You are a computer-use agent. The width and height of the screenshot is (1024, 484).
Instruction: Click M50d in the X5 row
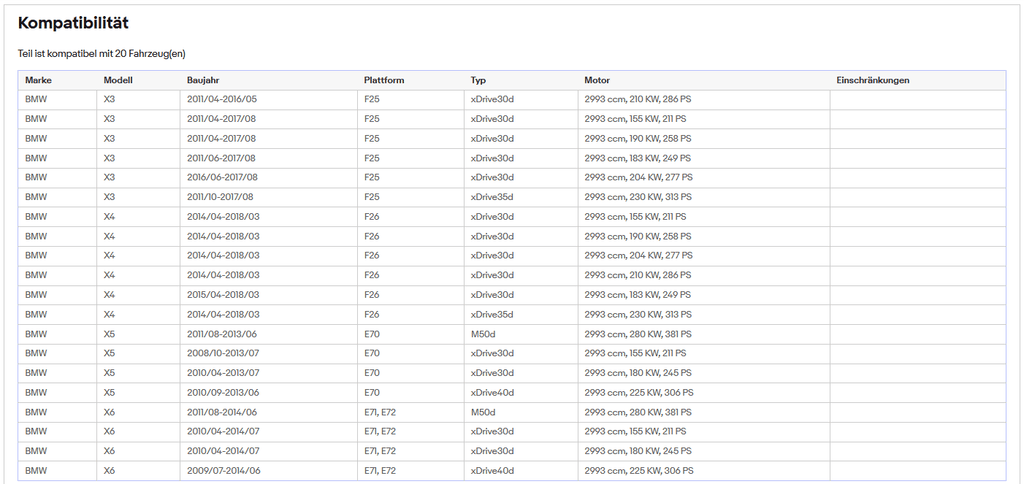click(483, 334)
